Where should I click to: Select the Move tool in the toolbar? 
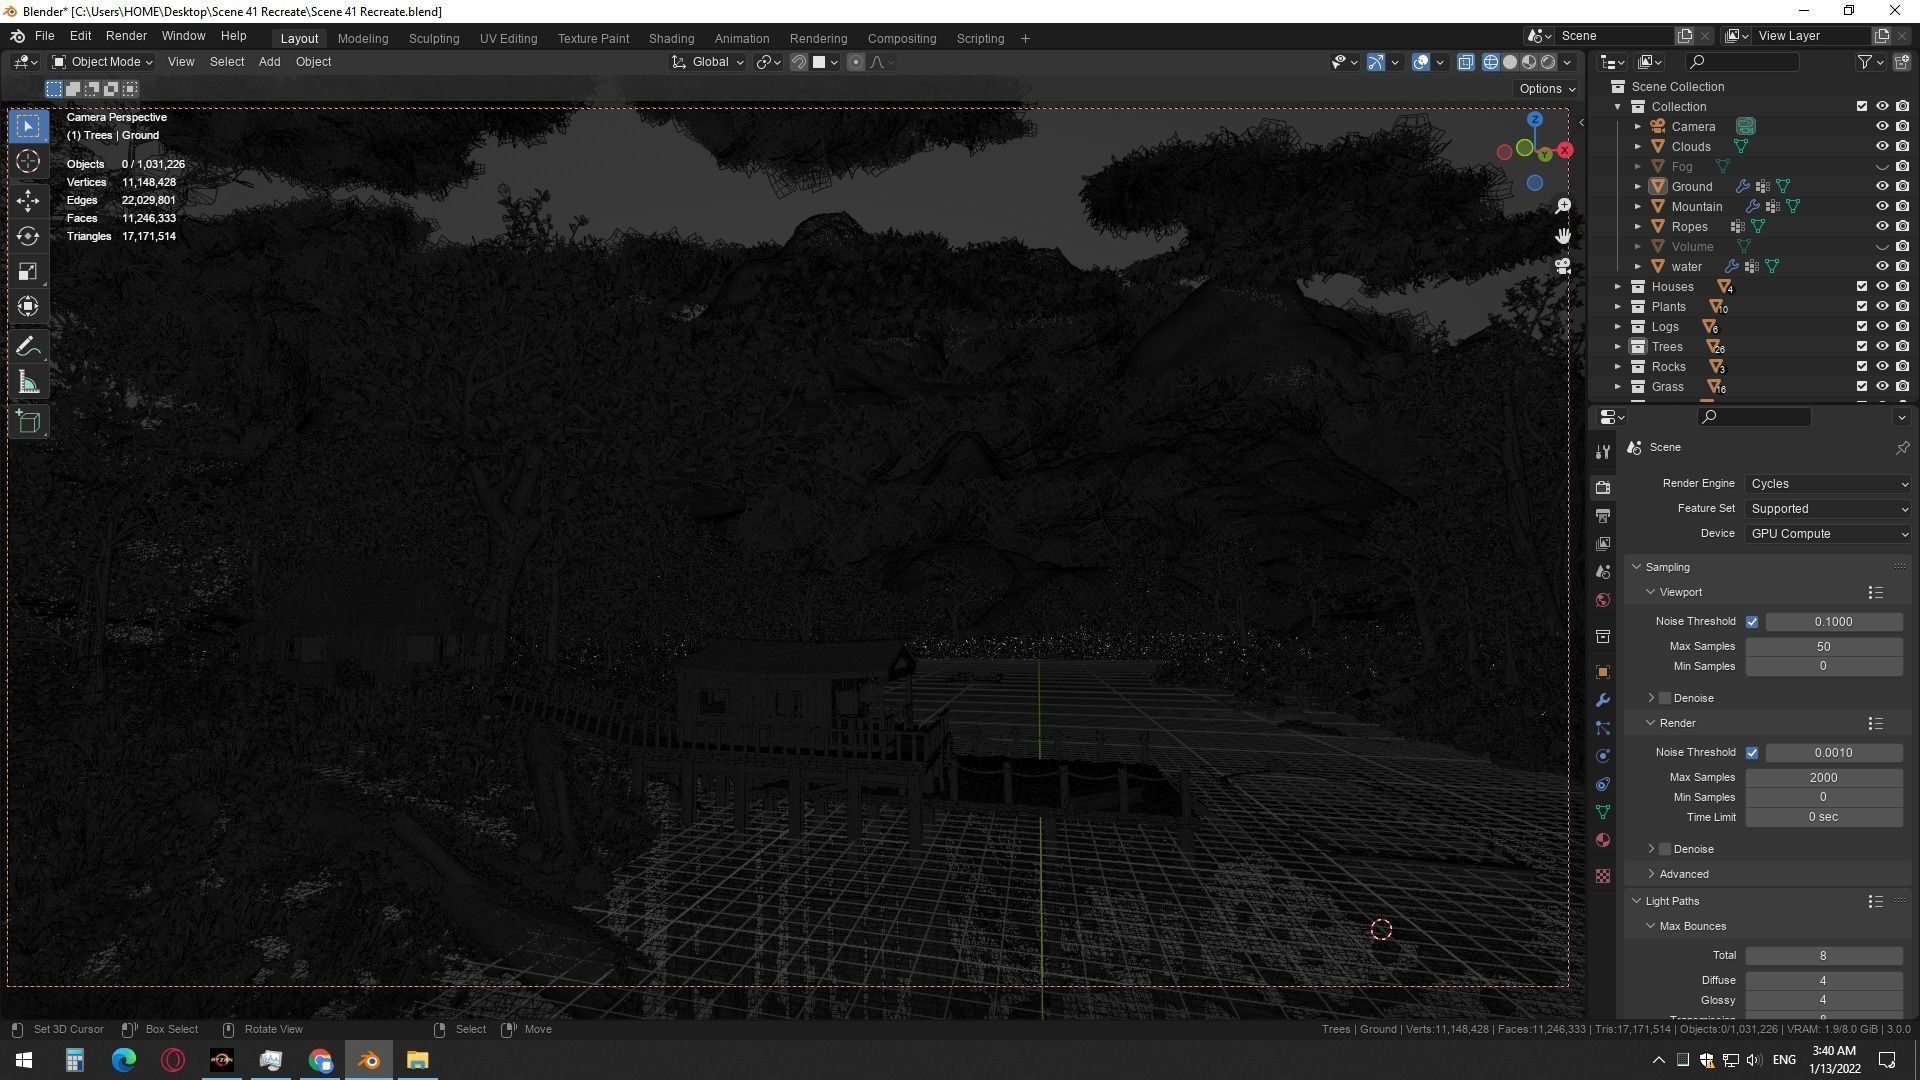point(28,200)
